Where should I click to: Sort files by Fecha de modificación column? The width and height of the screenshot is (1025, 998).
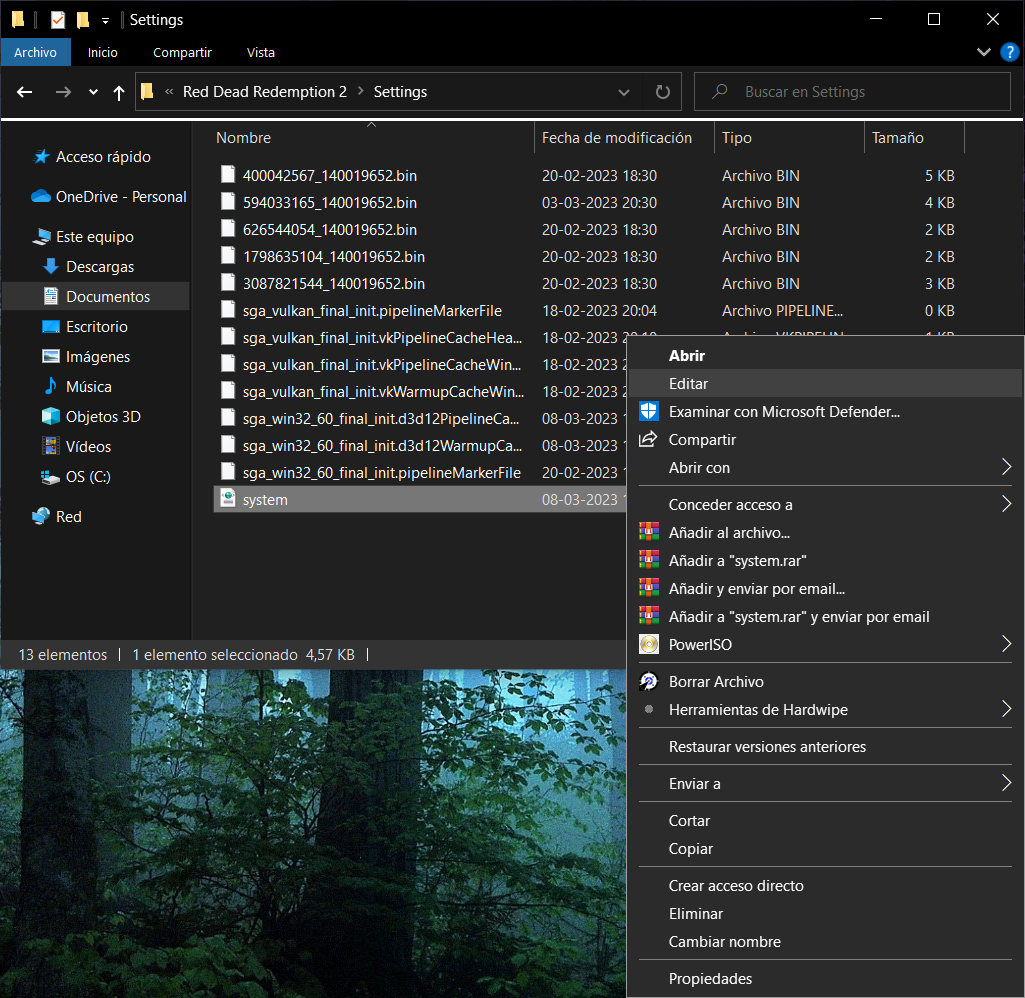point(616,138)
